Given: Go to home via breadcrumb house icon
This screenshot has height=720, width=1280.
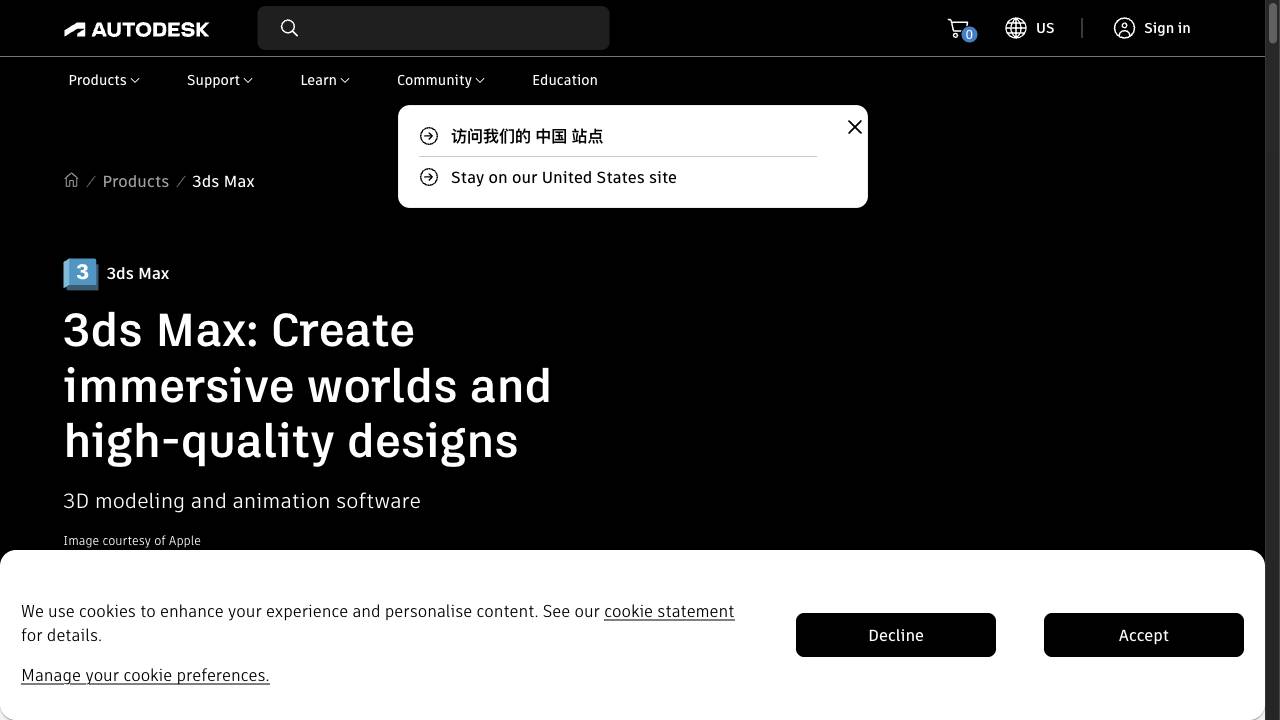Looking at the screenshot, I should 71,180.
